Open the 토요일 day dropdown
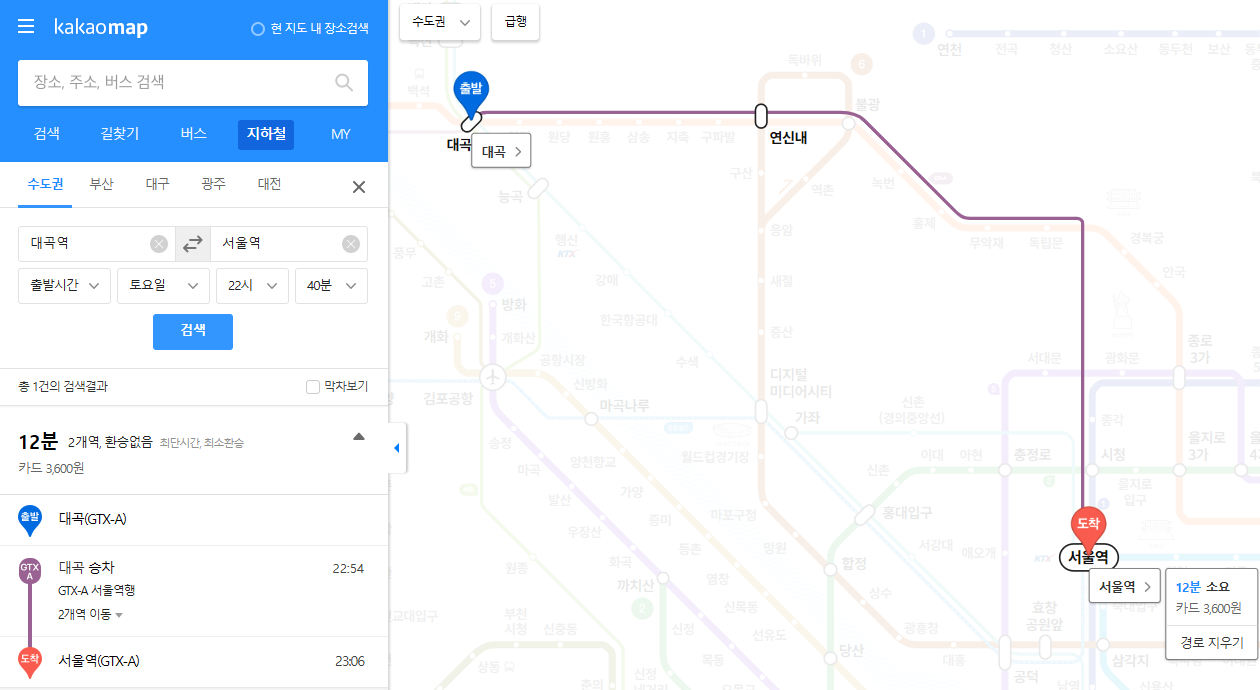Screen dimensions: 1260x690 [163, 285]
